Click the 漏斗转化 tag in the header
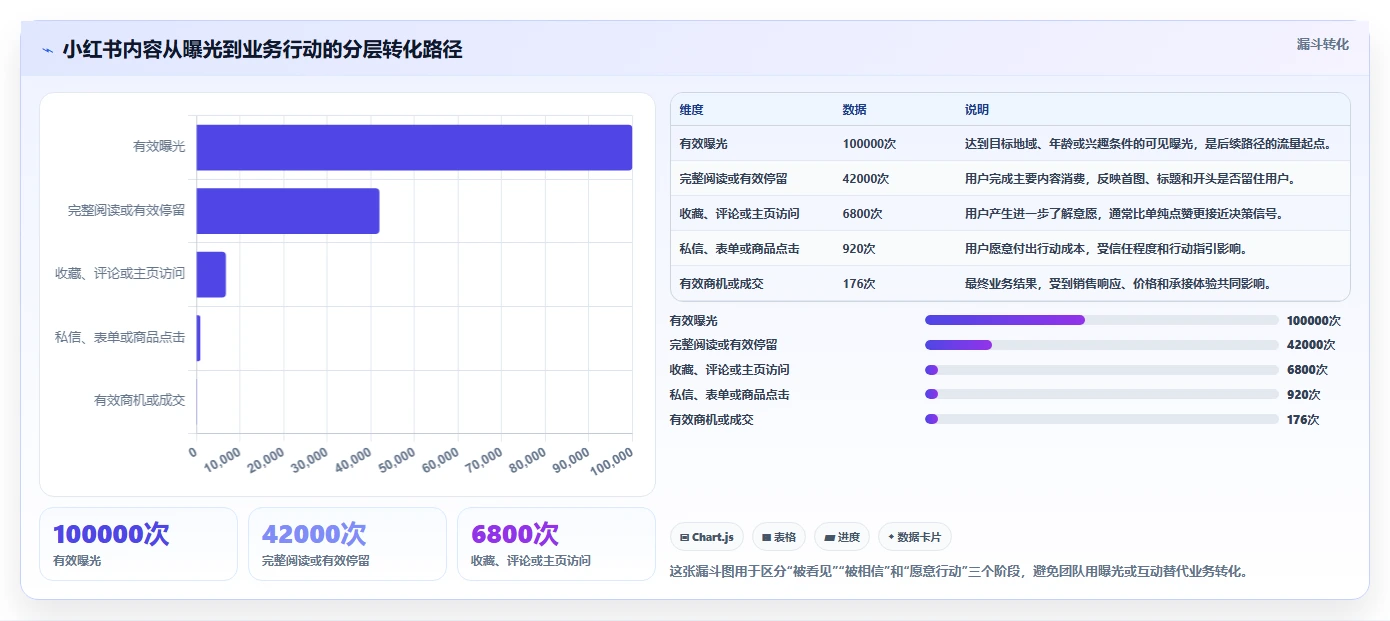Image resolution: width=1390 pixels, height=621 pixels. (x=1322, y=45)
